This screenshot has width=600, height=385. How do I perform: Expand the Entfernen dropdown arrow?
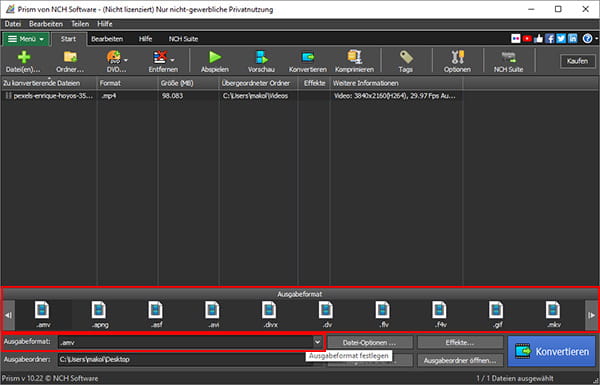173,60
